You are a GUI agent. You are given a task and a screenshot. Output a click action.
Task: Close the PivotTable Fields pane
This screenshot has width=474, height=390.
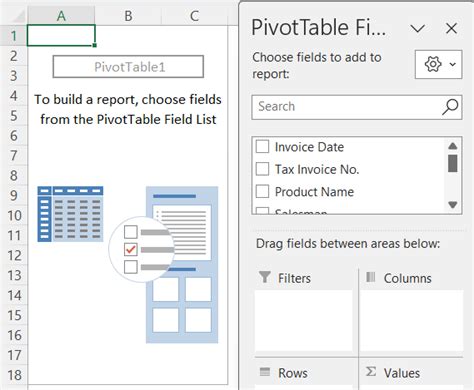(x=451, y=29)
